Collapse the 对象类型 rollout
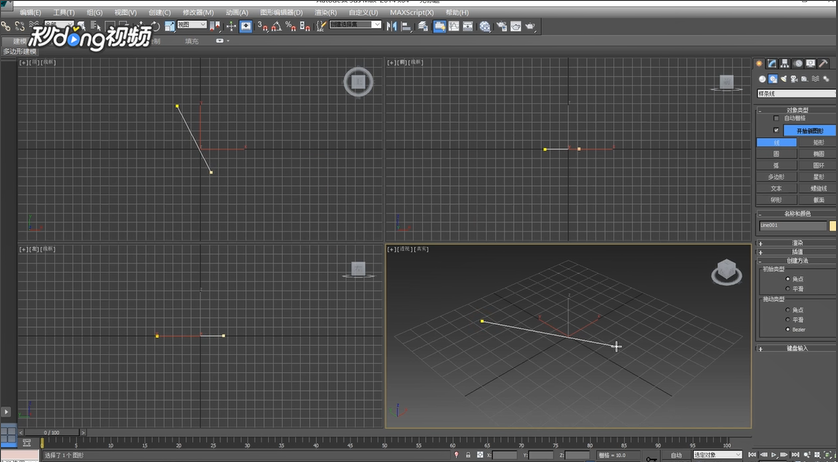Screen dimensions: 838x462 click(x=796, y=110)
